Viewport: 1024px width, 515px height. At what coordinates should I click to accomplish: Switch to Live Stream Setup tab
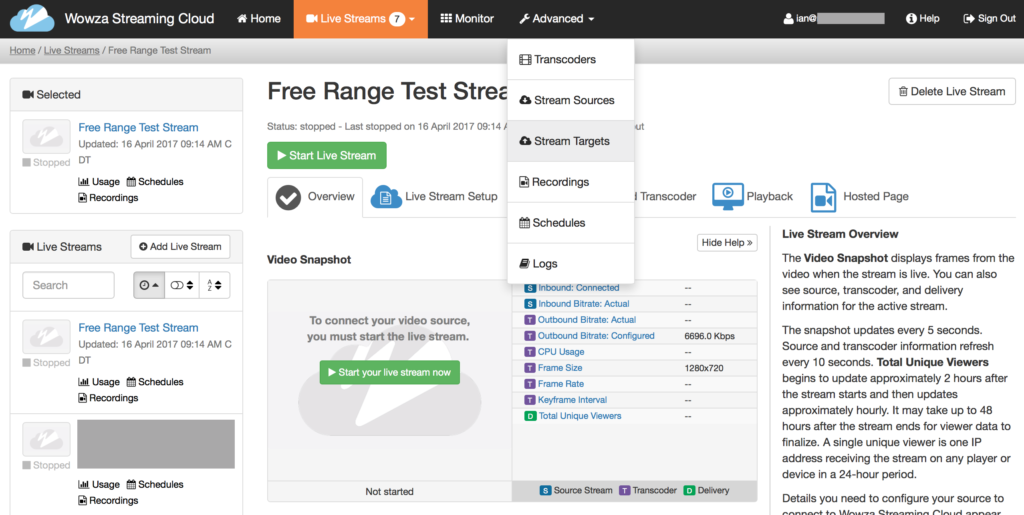pos(434,196)
